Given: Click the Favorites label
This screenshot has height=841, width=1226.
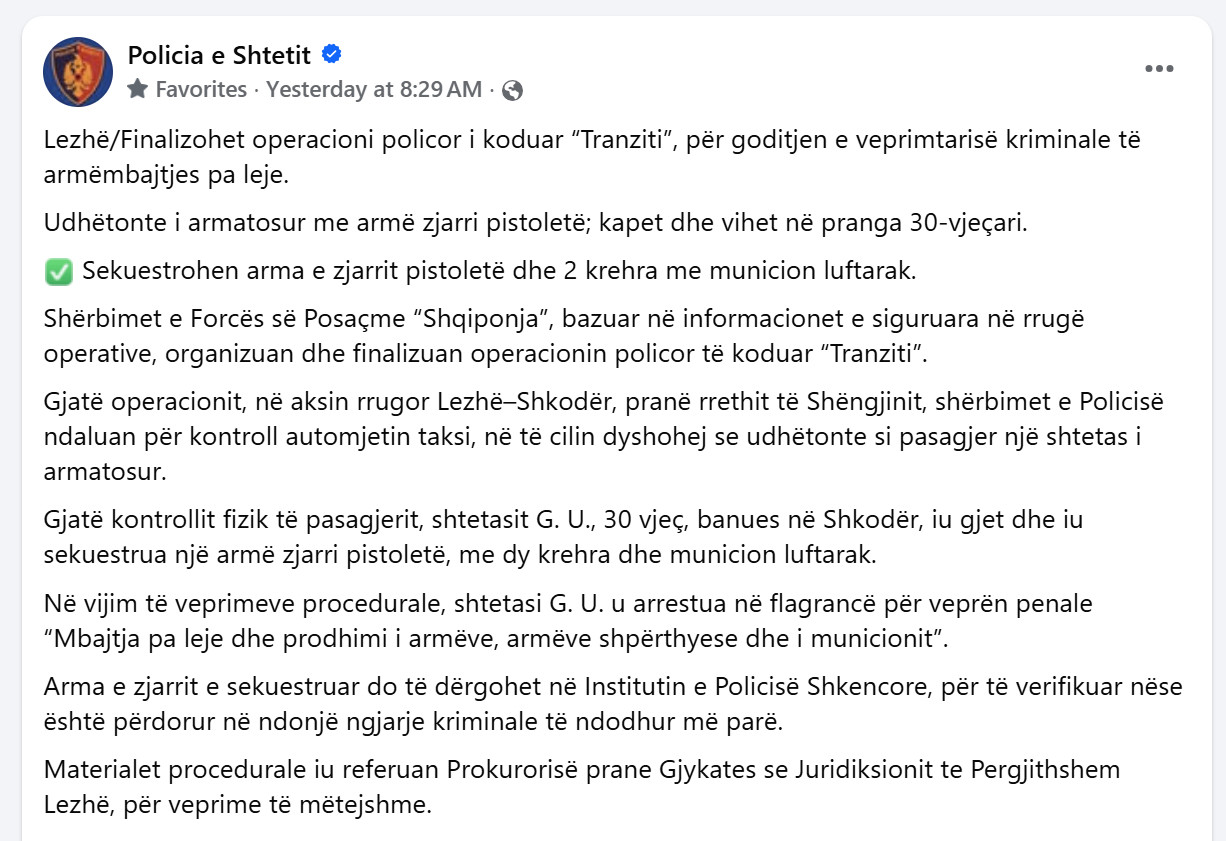Looking at the screenshot, I should click(x=201, y=89).
